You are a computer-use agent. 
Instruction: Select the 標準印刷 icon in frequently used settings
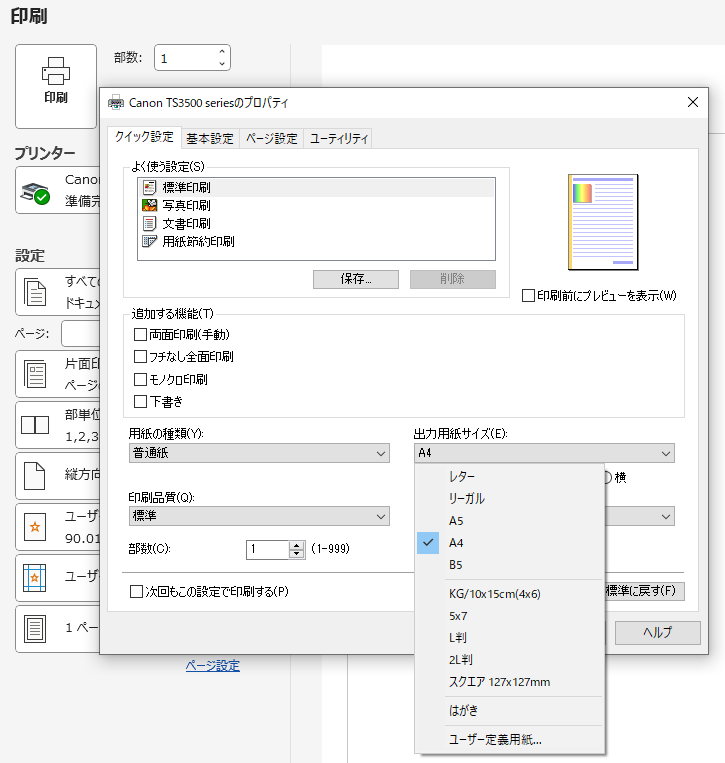coord(149,187)
